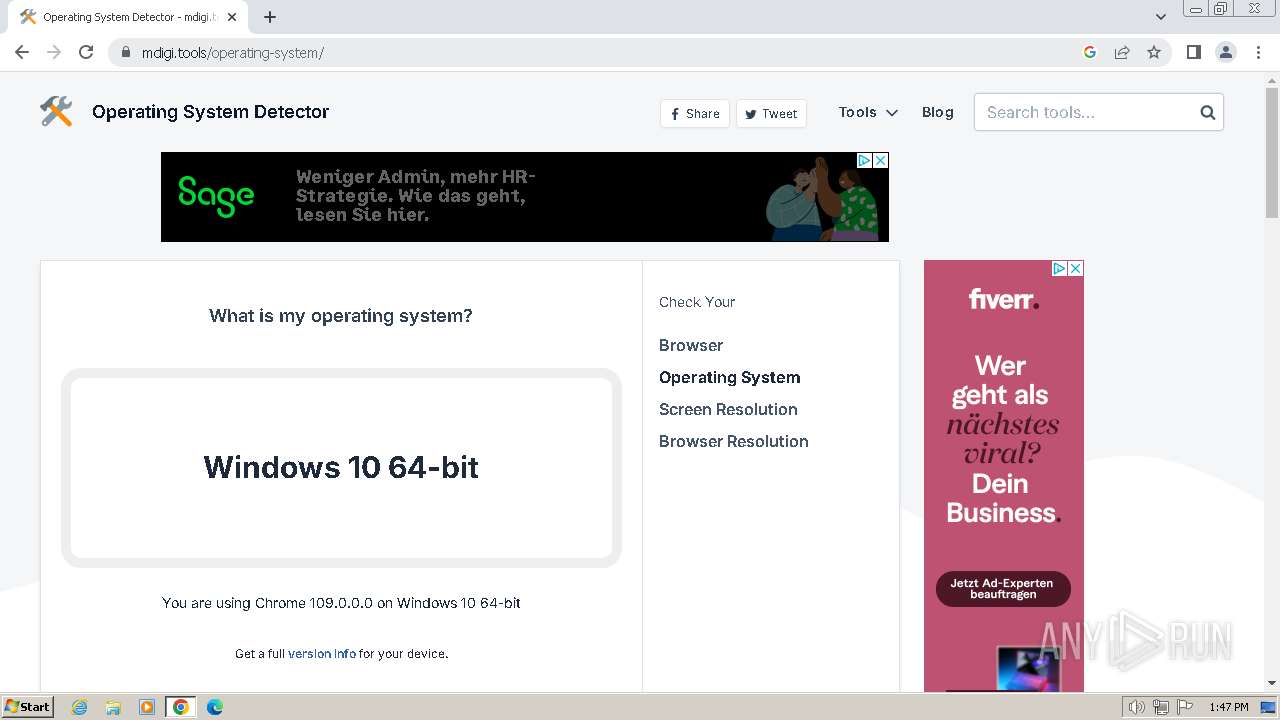
Task: Click the taskbar clock showing 1:47 PM
Action: tap(1229, 707)
